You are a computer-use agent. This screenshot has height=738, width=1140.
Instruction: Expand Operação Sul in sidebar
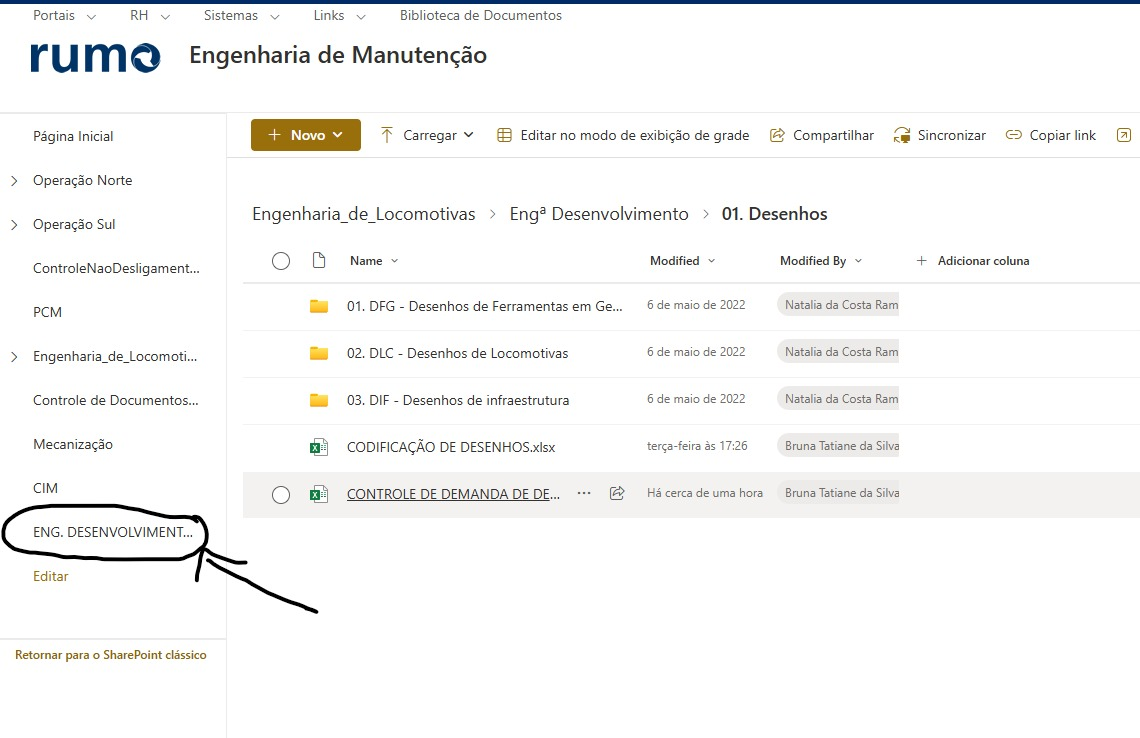click(x=15, y=225)
